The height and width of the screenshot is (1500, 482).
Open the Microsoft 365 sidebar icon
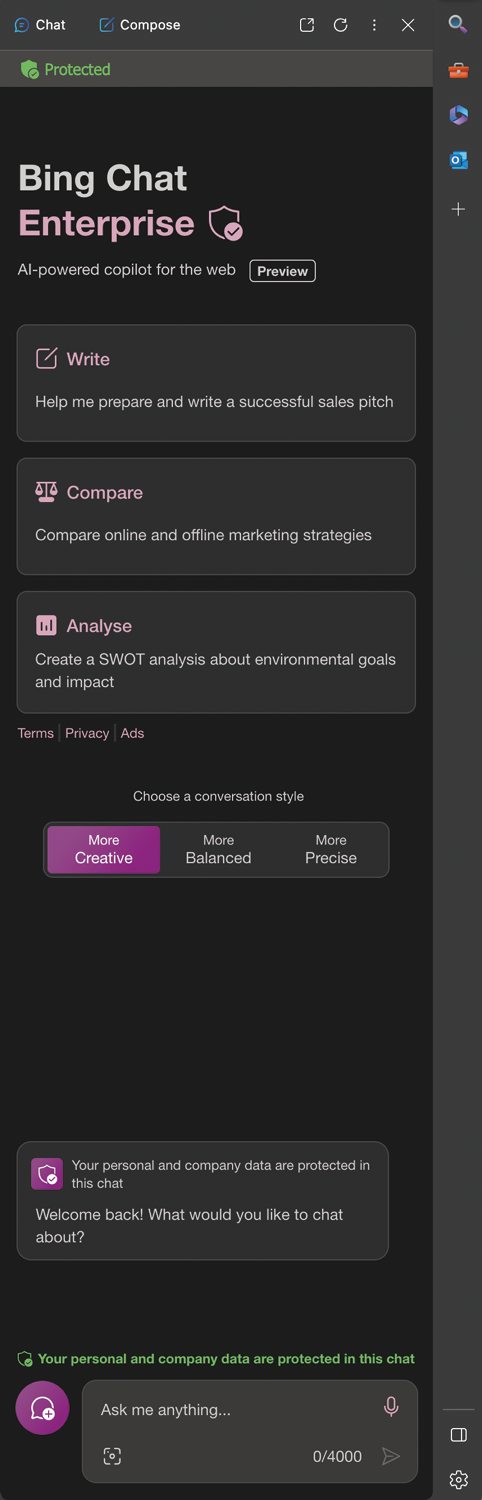(x=459, y=115)
